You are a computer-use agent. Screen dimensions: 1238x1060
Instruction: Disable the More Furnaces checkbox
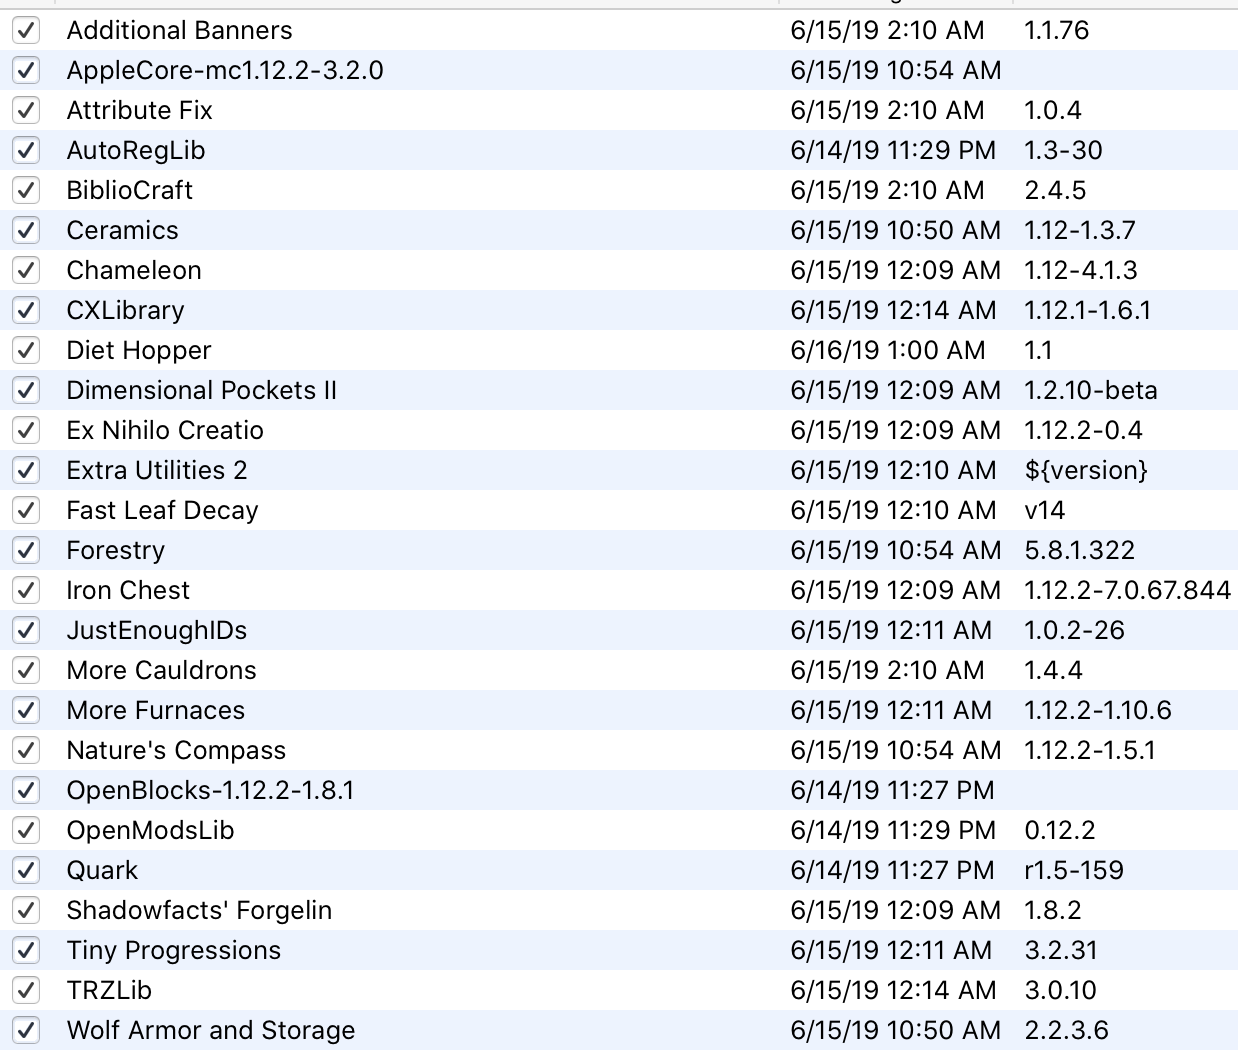pos(26,710)
